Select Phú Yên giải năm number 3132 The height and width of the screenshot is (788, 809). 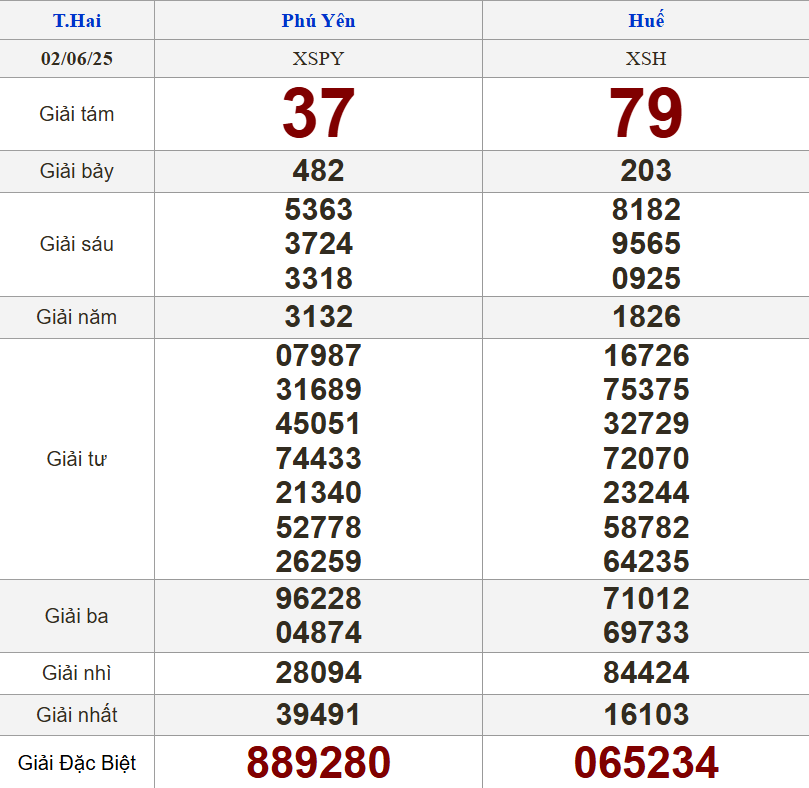318,317
